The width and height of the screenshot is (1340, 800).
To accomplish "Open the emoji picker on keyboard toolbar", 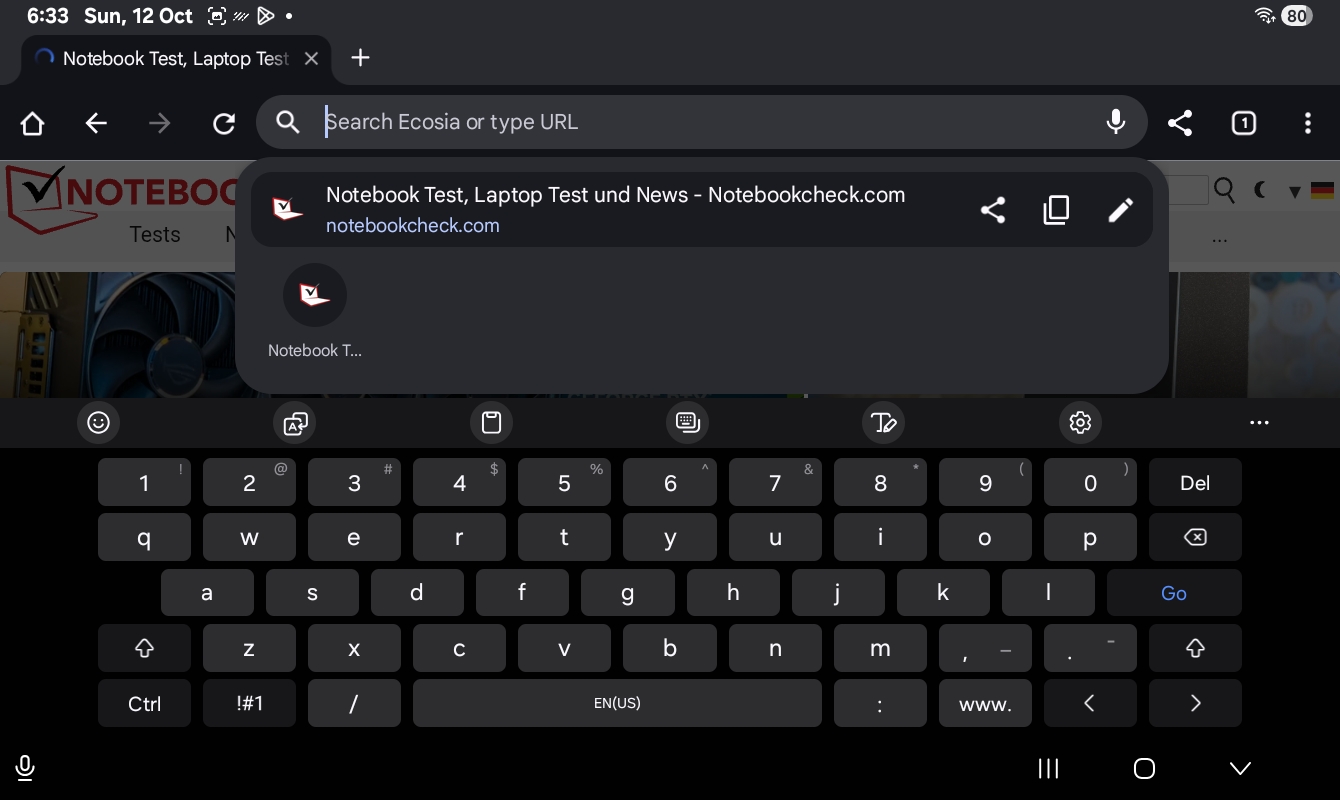I will tap(98, 423).
